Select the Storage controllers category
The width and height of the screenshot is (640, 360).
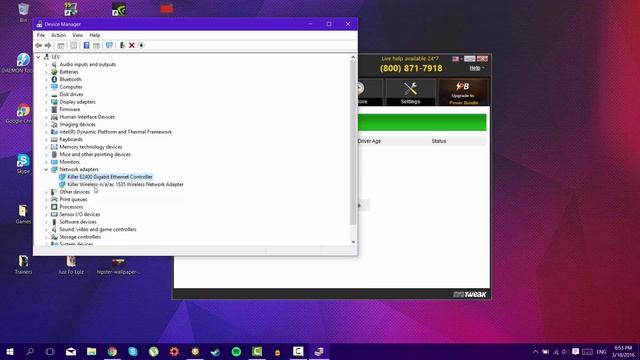[80, 237]
